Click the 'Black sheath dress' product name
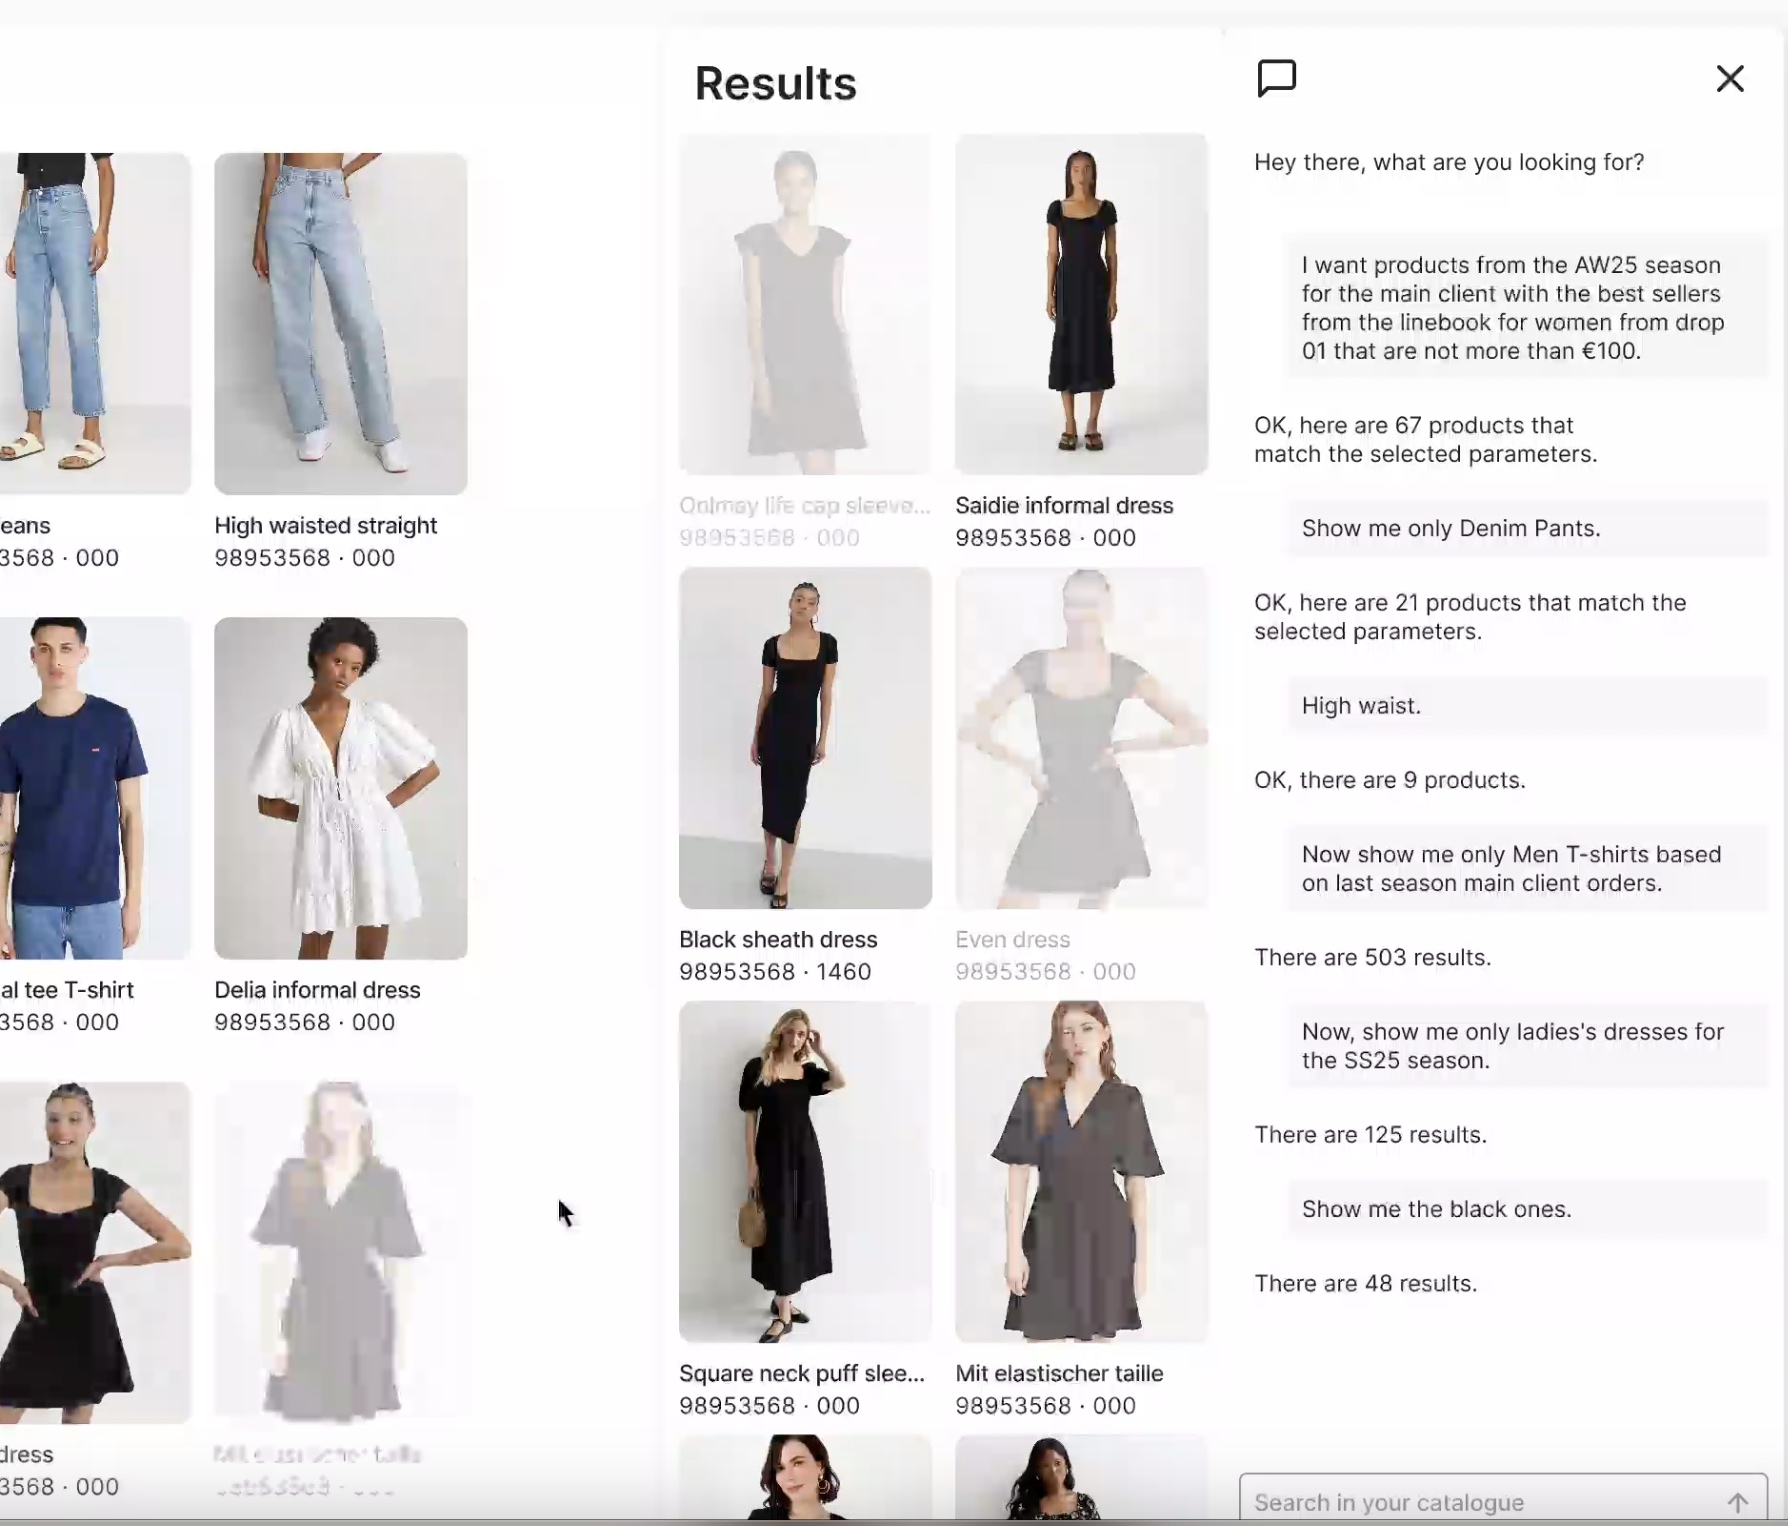The width and height of the screenshot is (1788, 1526). click(778, 940)
